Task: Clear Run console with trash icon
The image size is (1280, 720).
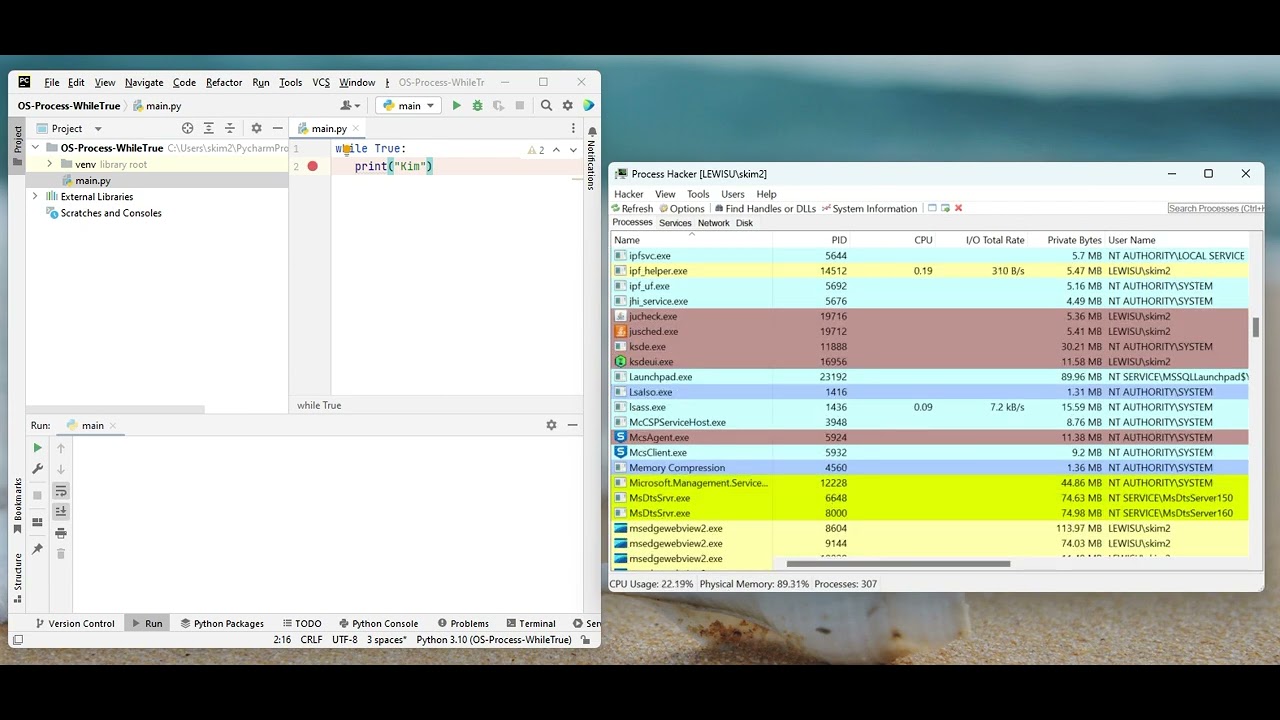Action: 60,553
